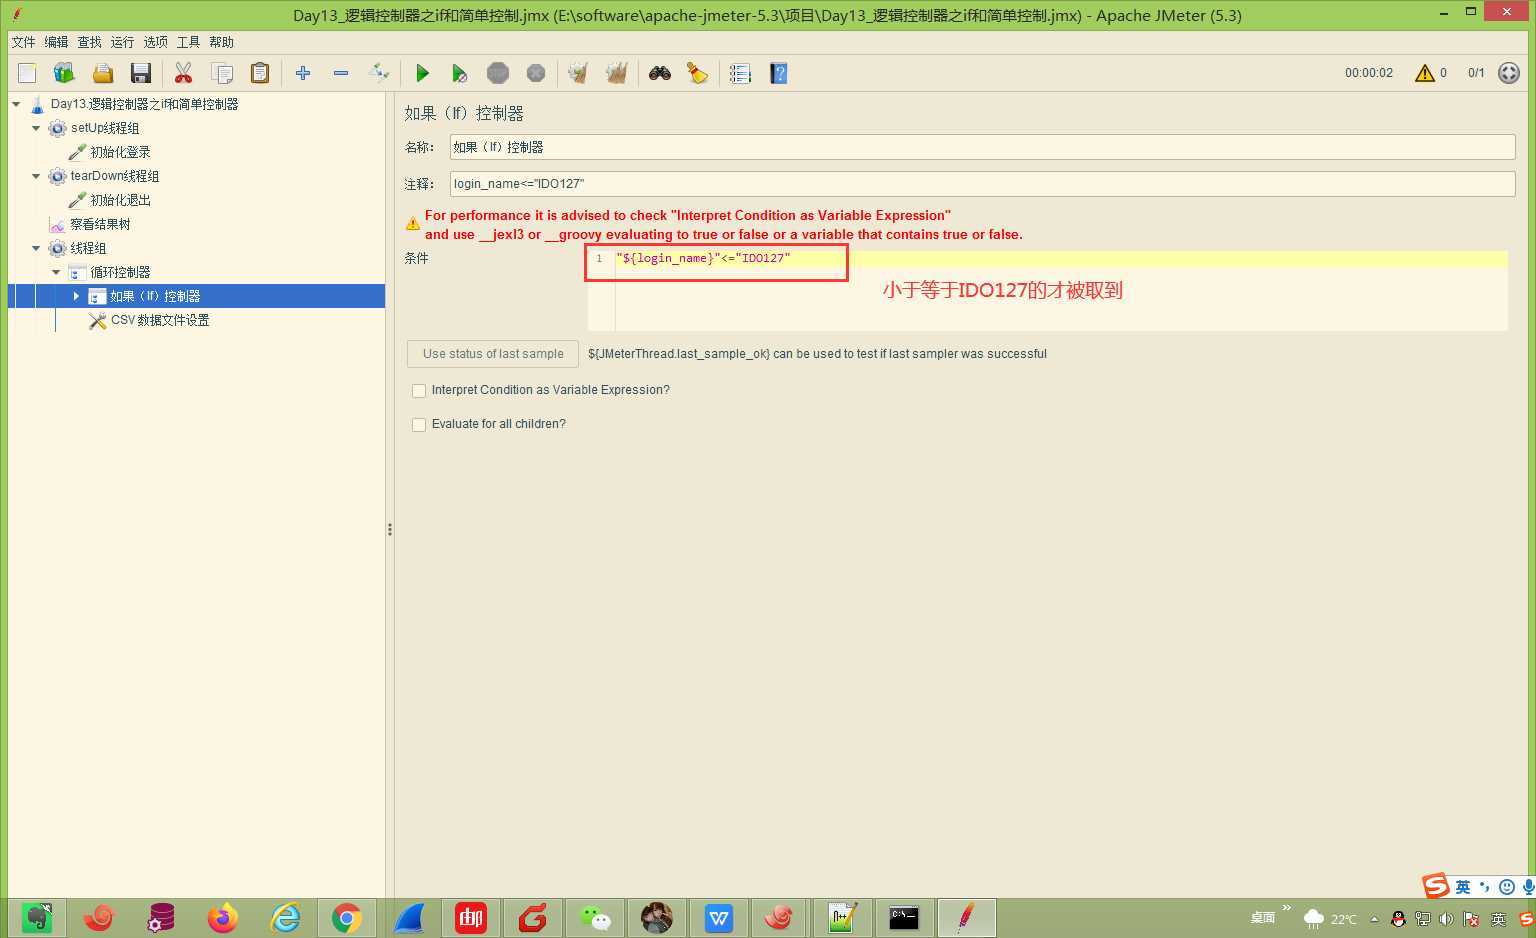Select 初始化登录 in the tree
The image size is (1536, 938).
pos(120,152)
